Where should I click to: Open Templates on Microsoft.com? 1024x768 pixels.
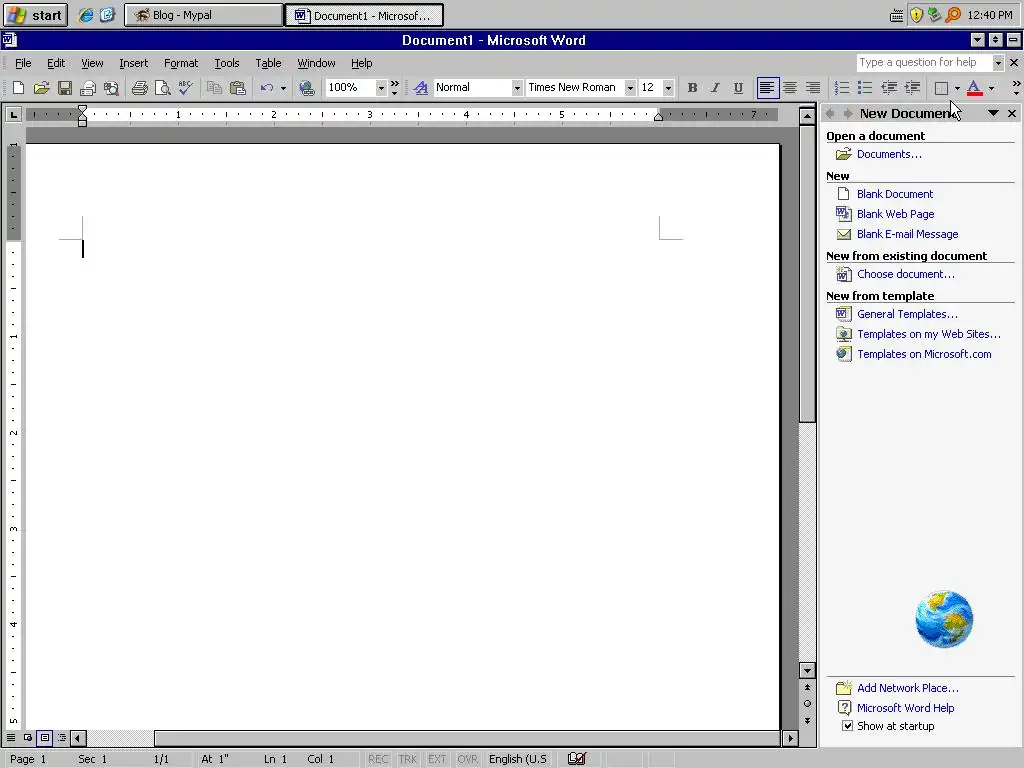(x=924, y=354)
